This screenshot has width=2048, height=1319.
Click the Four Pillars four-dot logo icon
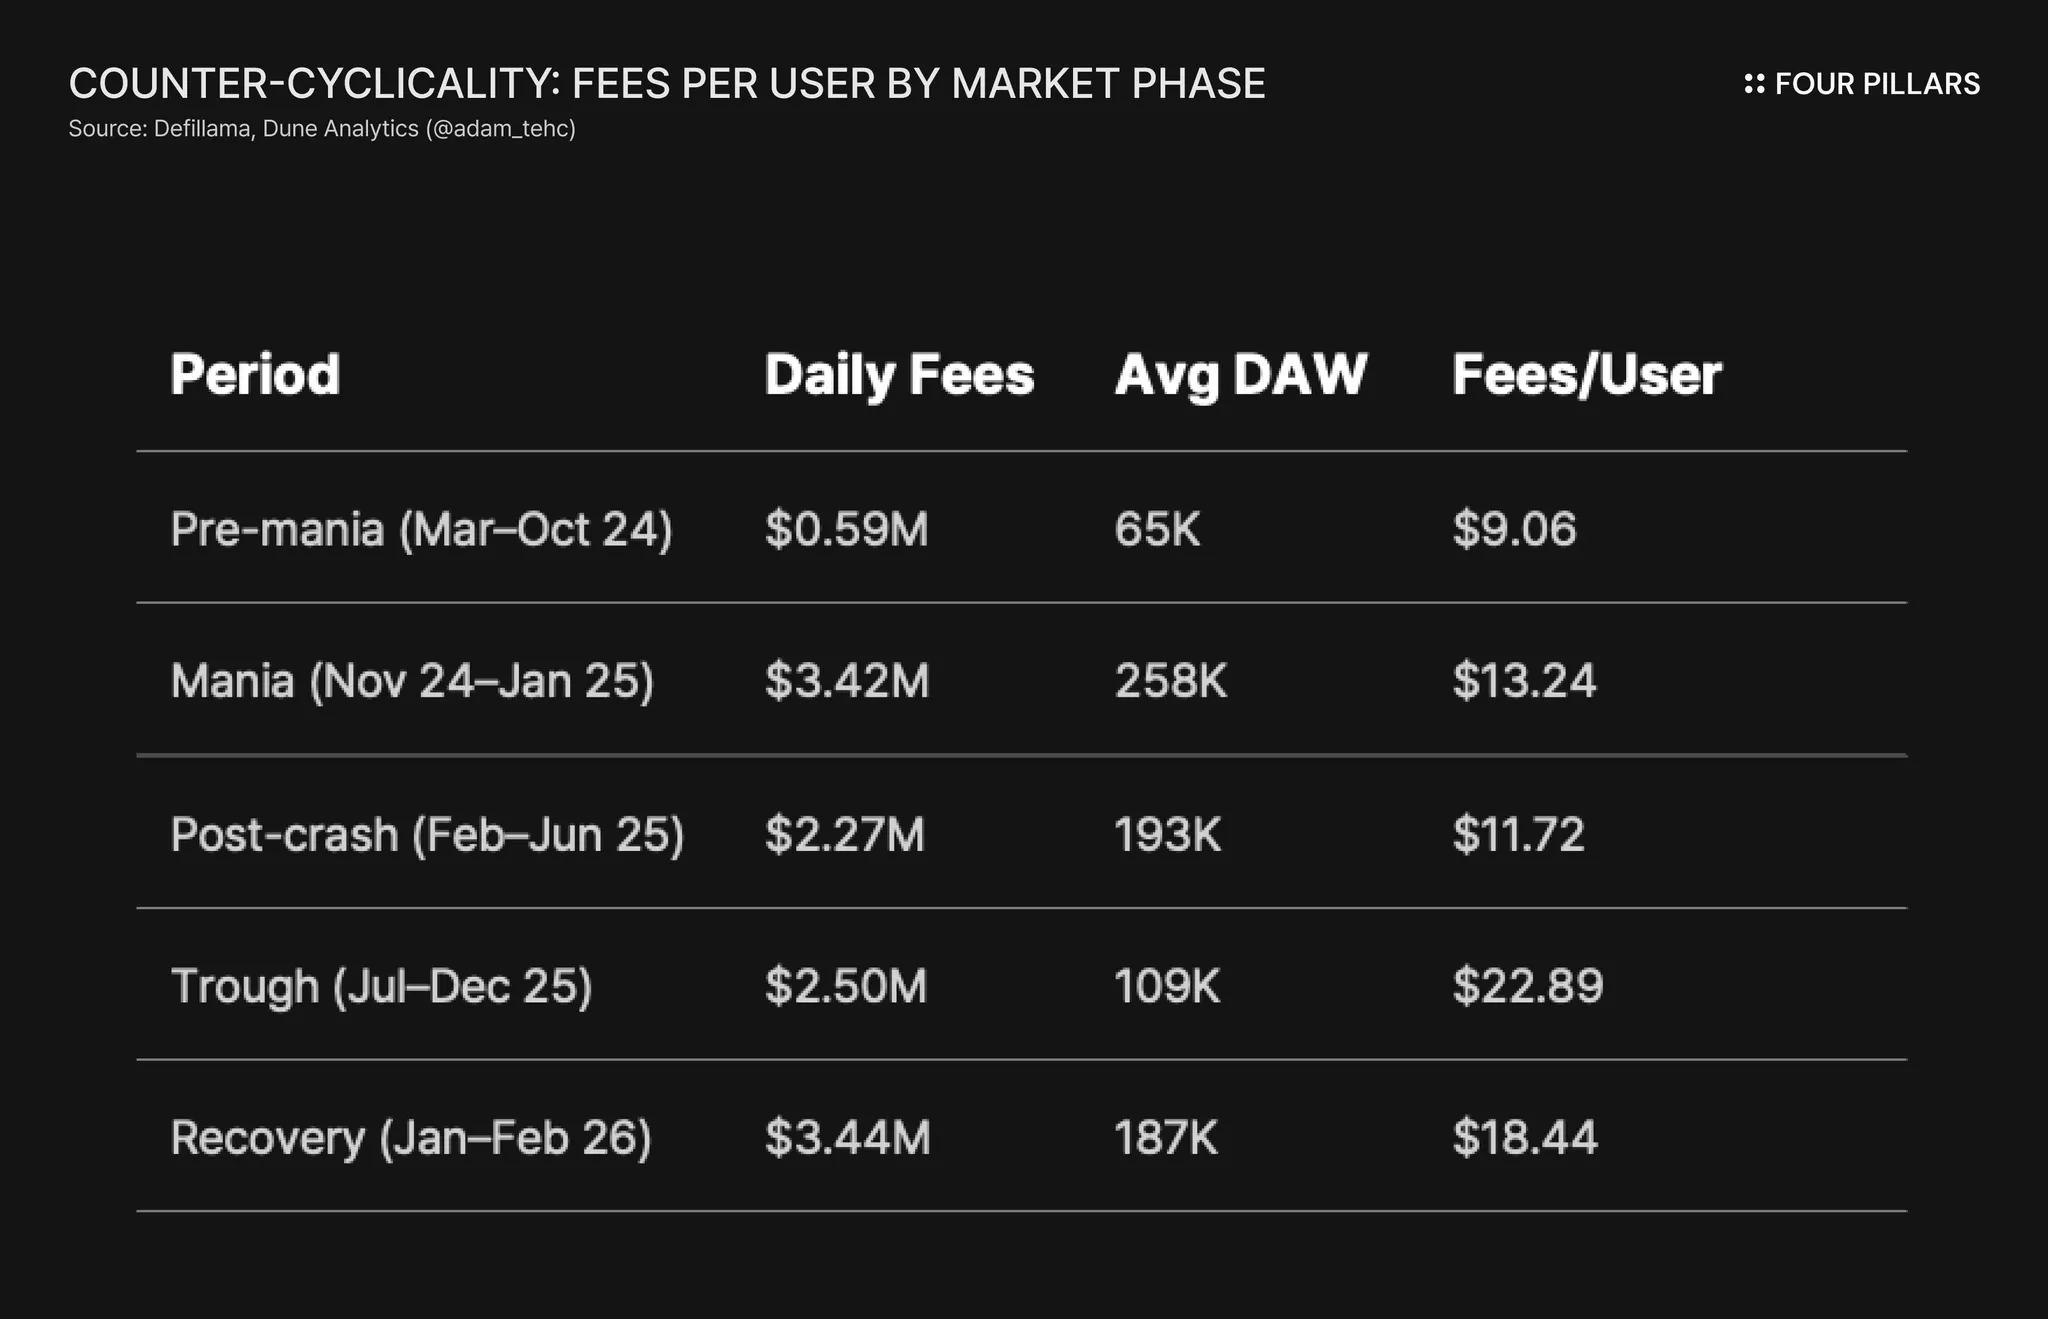click(1754, 84)
